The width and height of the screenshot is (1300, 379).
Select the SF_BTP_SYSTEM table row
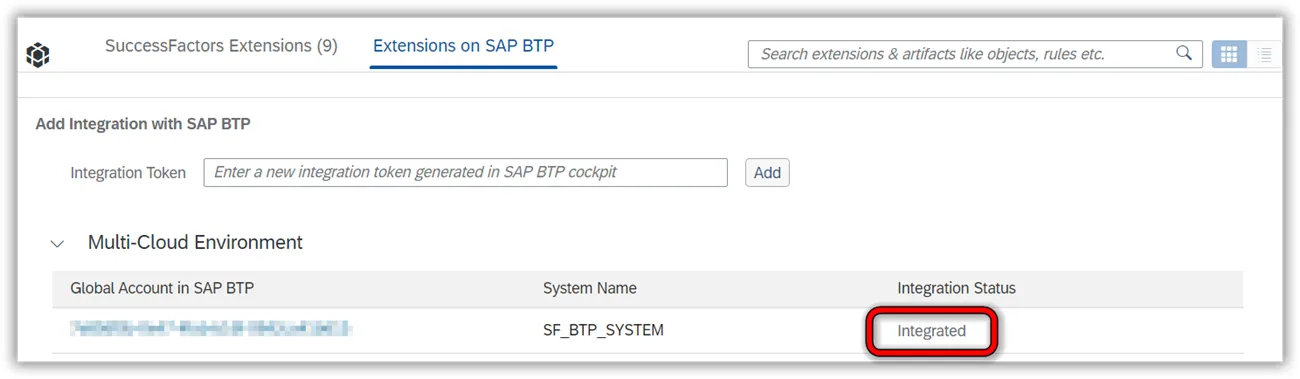tap(648, 330)
